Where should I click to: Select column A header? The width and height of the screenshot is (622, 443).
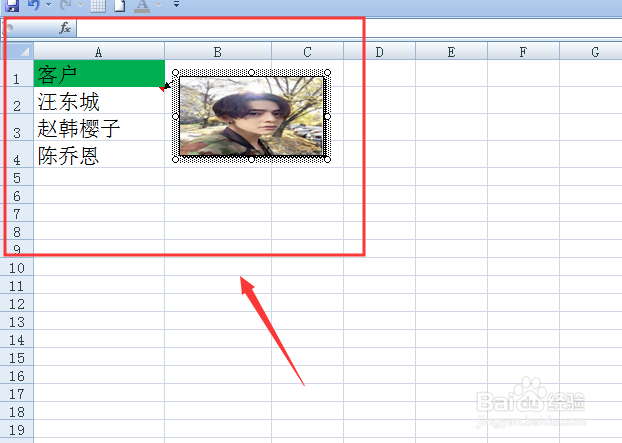coord(99,52)
